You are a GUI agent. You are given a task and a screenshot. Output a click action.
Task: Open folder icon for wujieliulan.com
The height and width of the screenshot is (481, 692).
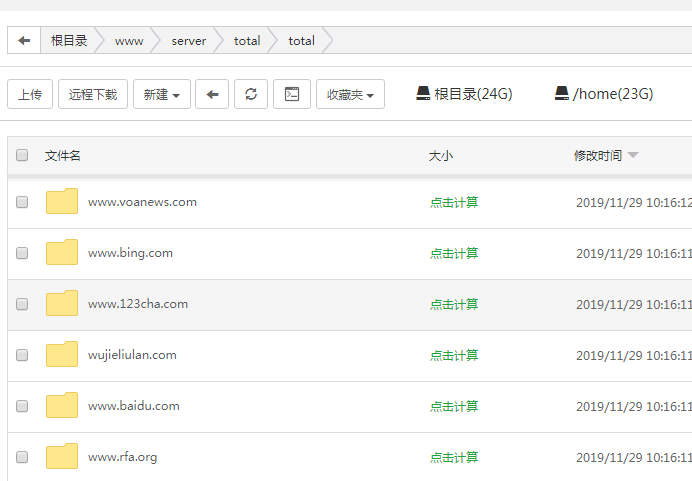[x=62, y=354]
